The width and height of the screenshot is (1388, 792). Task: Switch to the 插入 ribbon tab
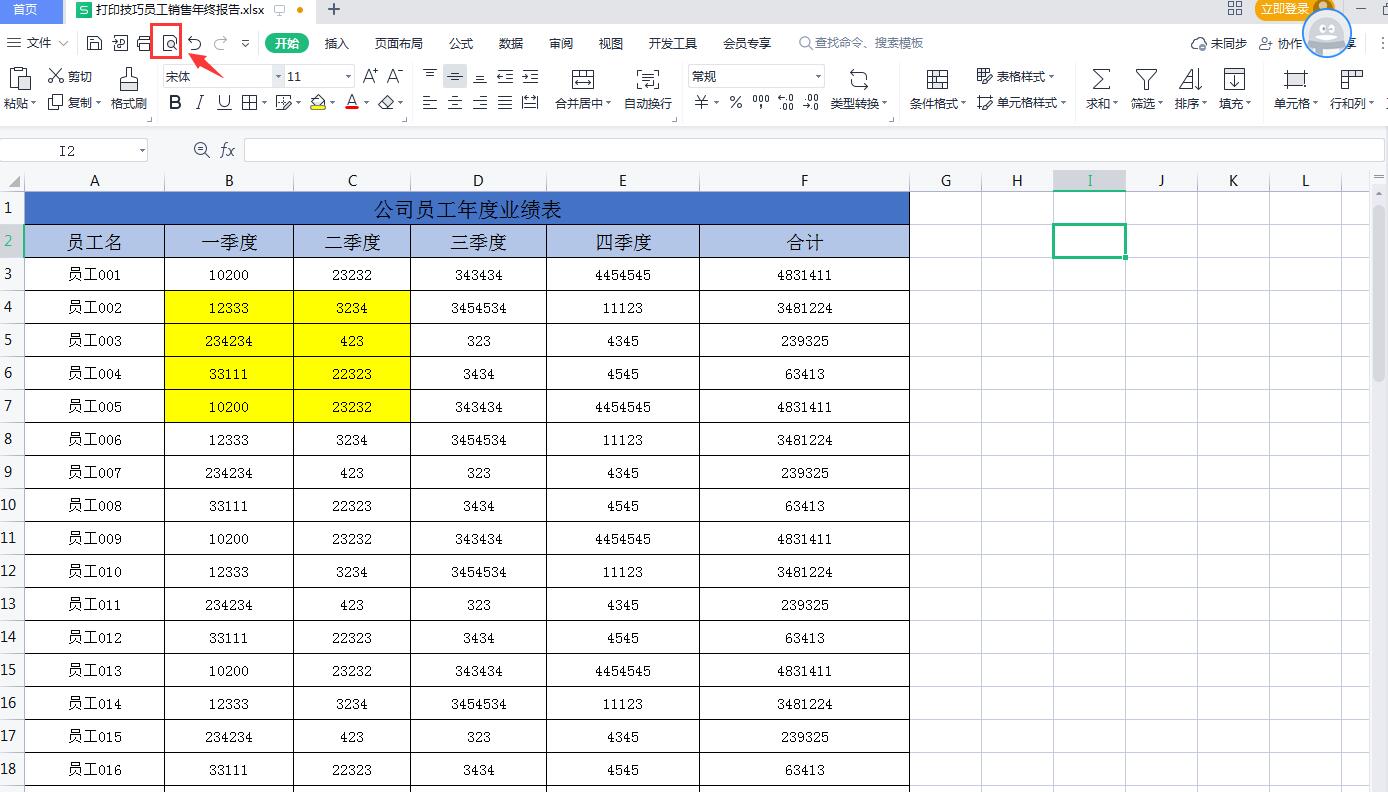pyautogui.click(x=335, y=43)
